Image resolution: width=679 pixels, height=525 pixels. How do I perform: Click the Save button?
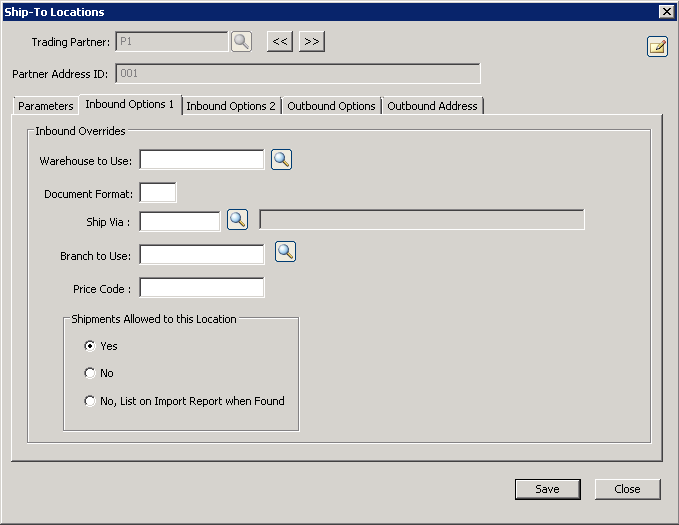click(547, 489)
